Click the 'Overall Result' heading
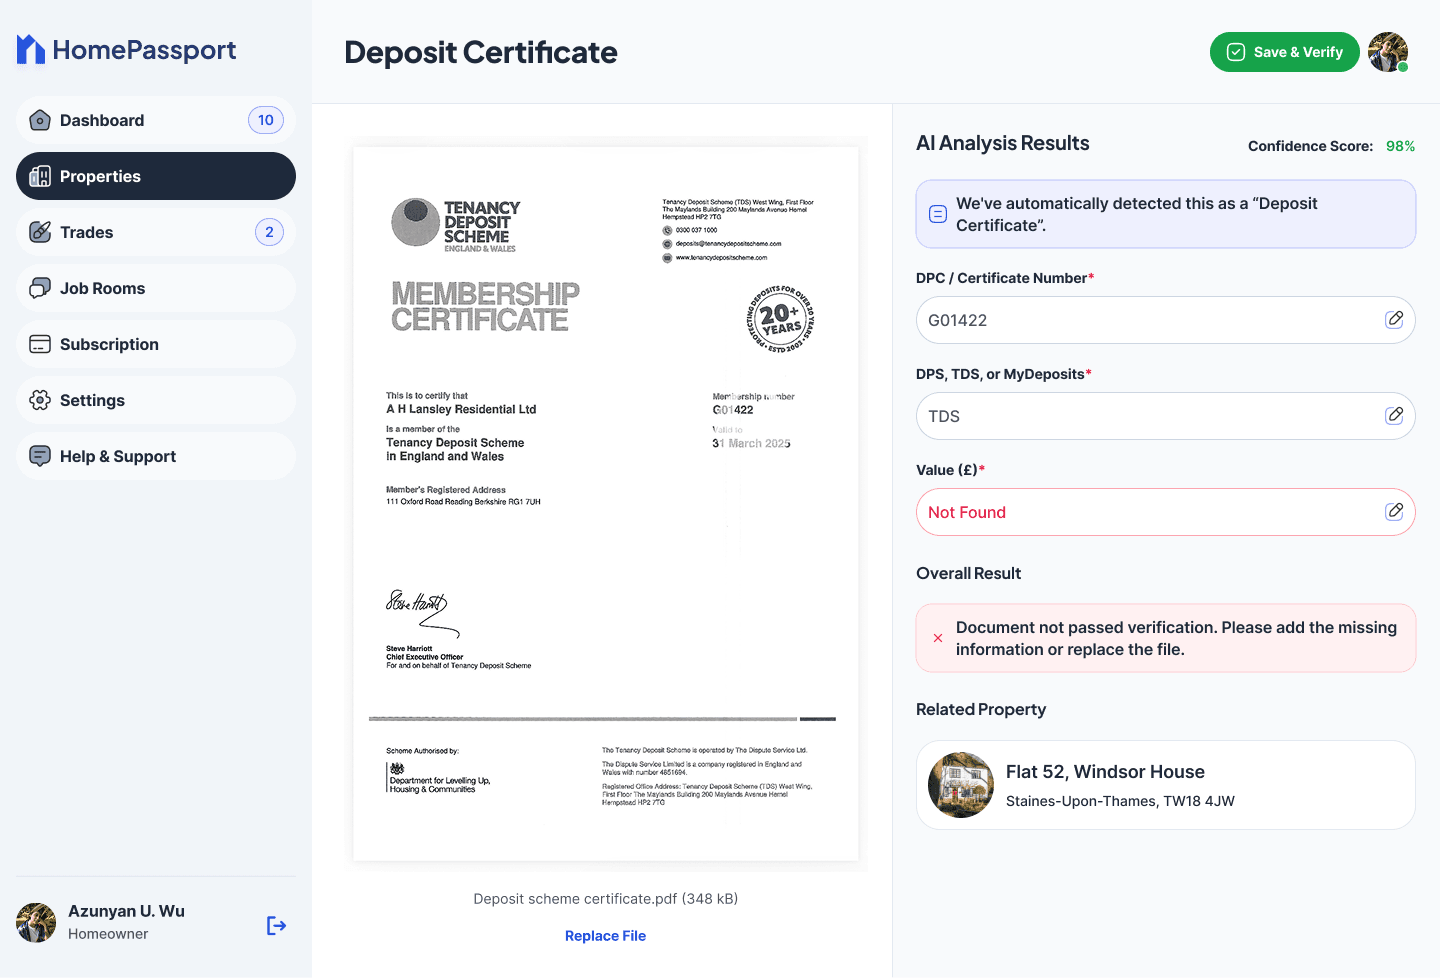The width and height of the screenshot is (1440, 978). tap(969, 573)
